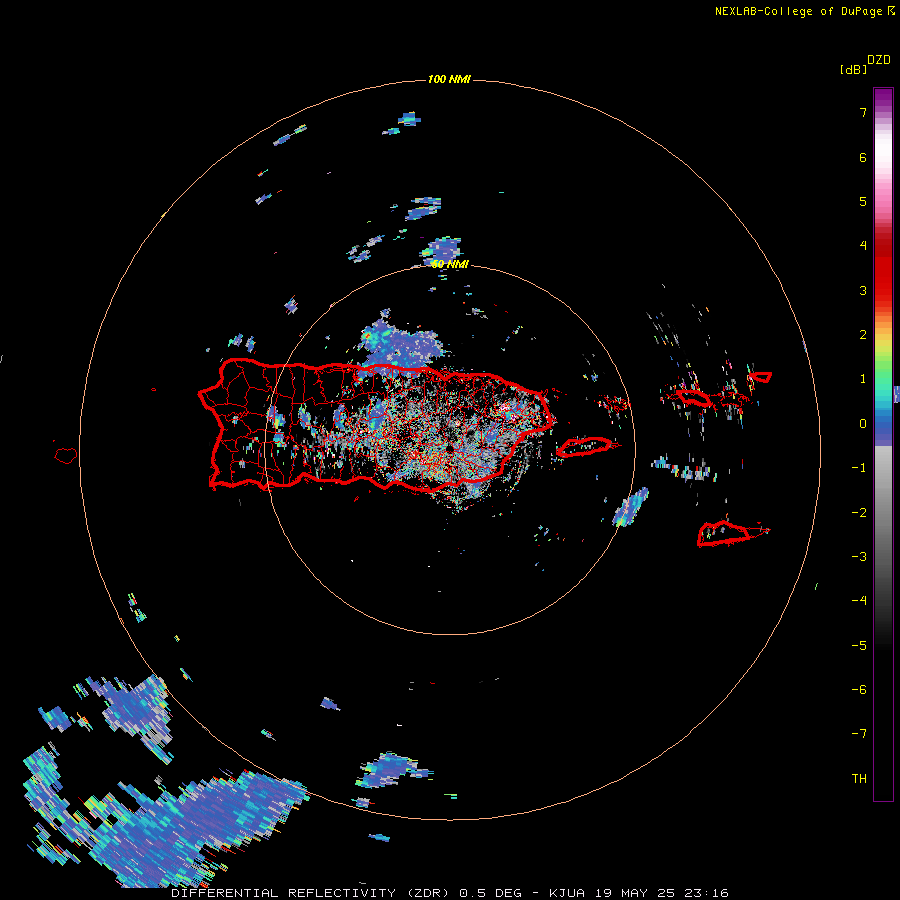
Task: Click the 6 tick label on color scale
Action: 863,157
